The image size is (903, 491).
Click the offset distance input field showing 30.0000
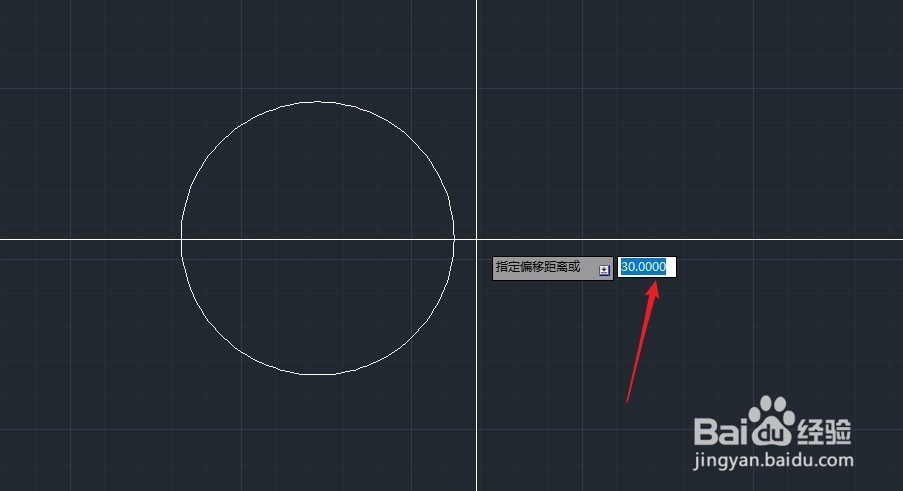[x=647, y=267]
